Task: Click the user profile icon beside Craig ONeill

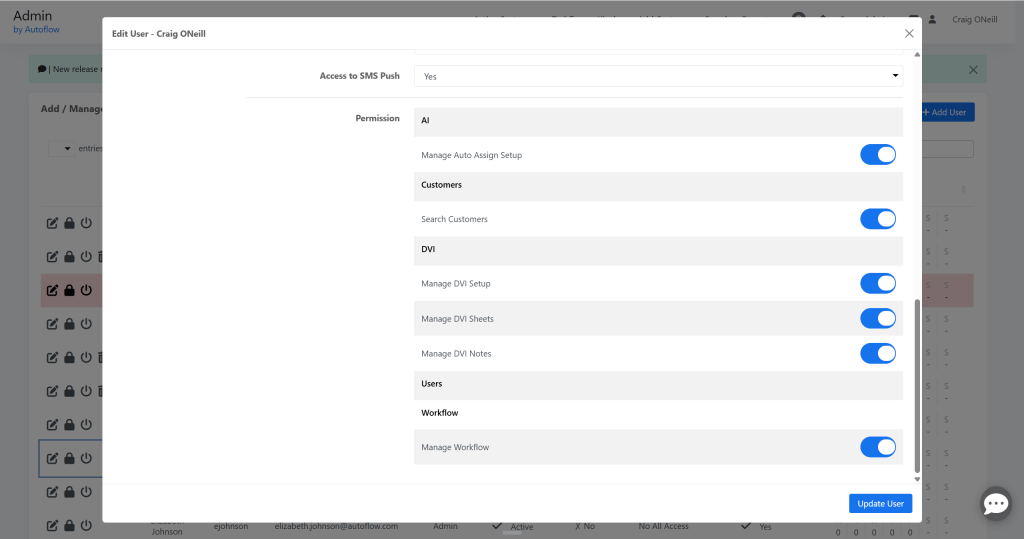Action: pos(933,19)
